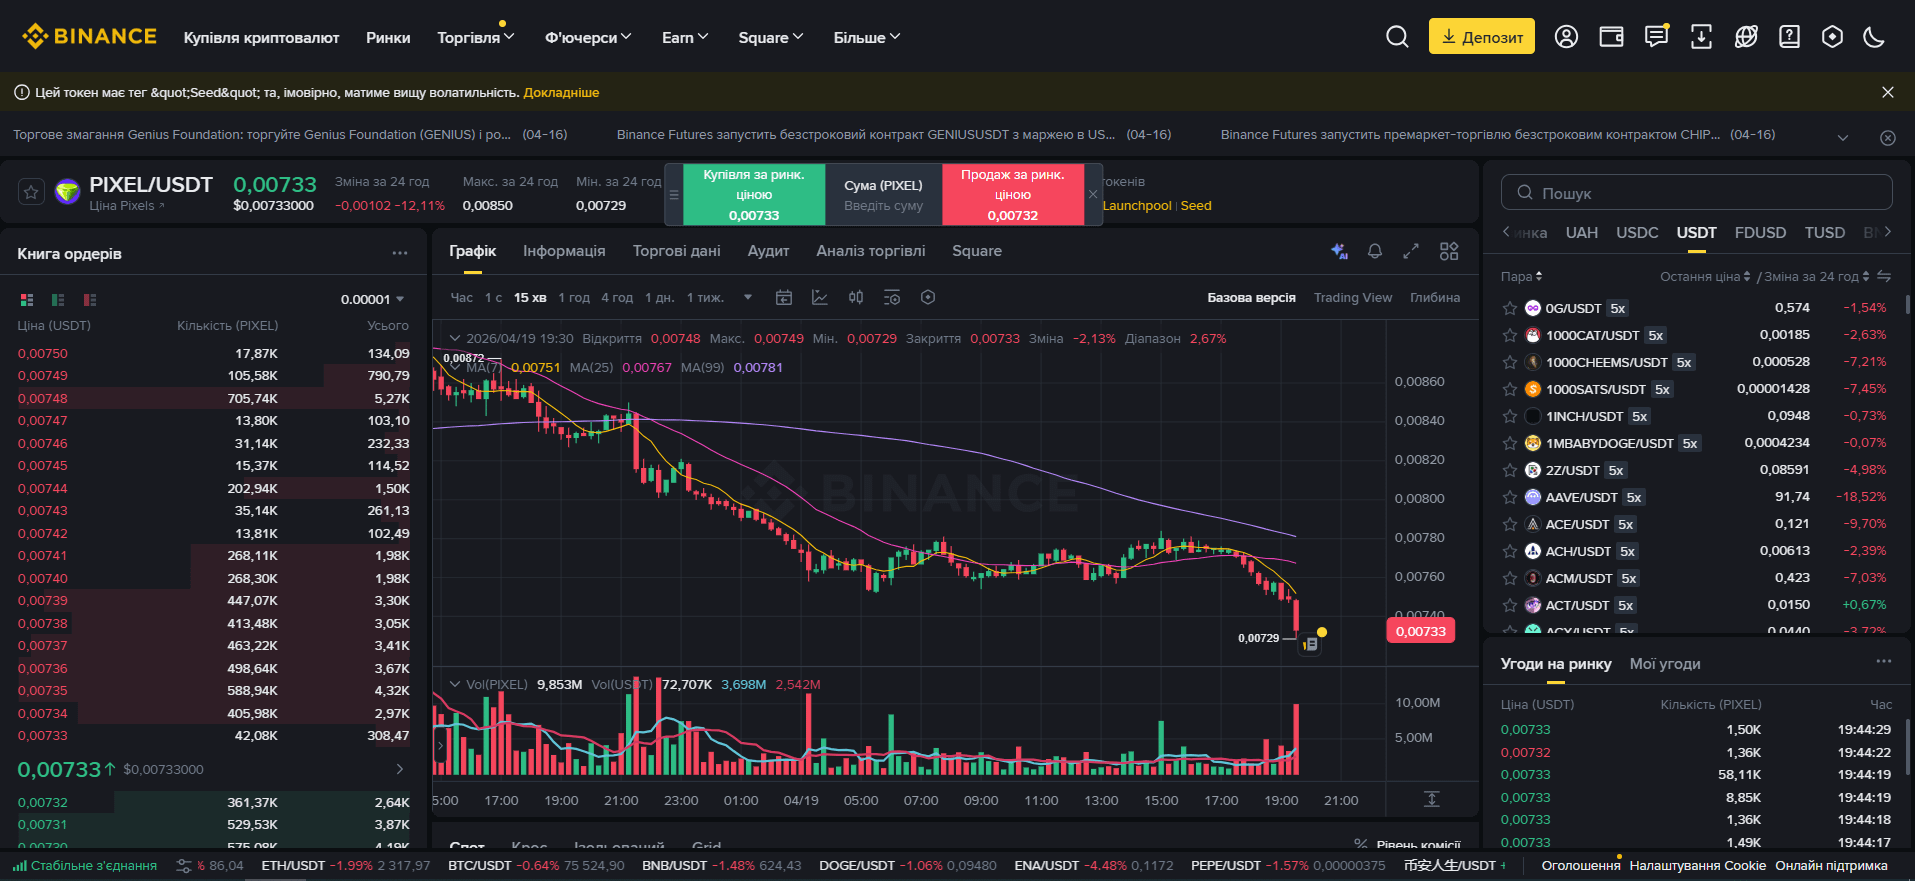Expand the announcements list chevron
Screen dimensions: 1915x881
tap(1843, 138)
